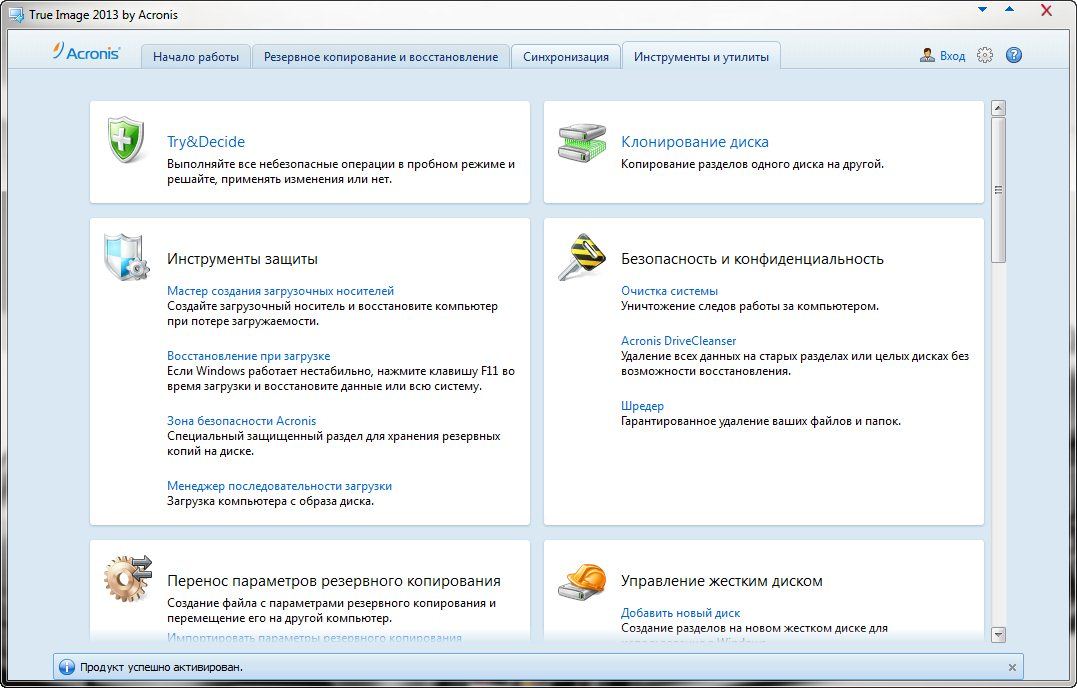
Task: Click the hard disk management helmet icon
Action: (581, 579)
